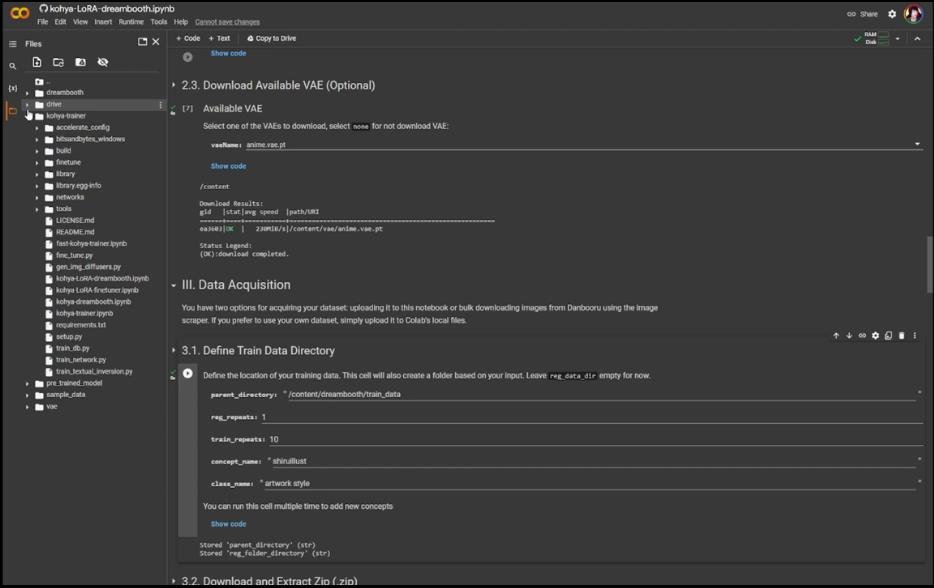The width and height of the screenshot is (934, 588).
Task: Copy the selected cell
Action: [x=889, y=336]
